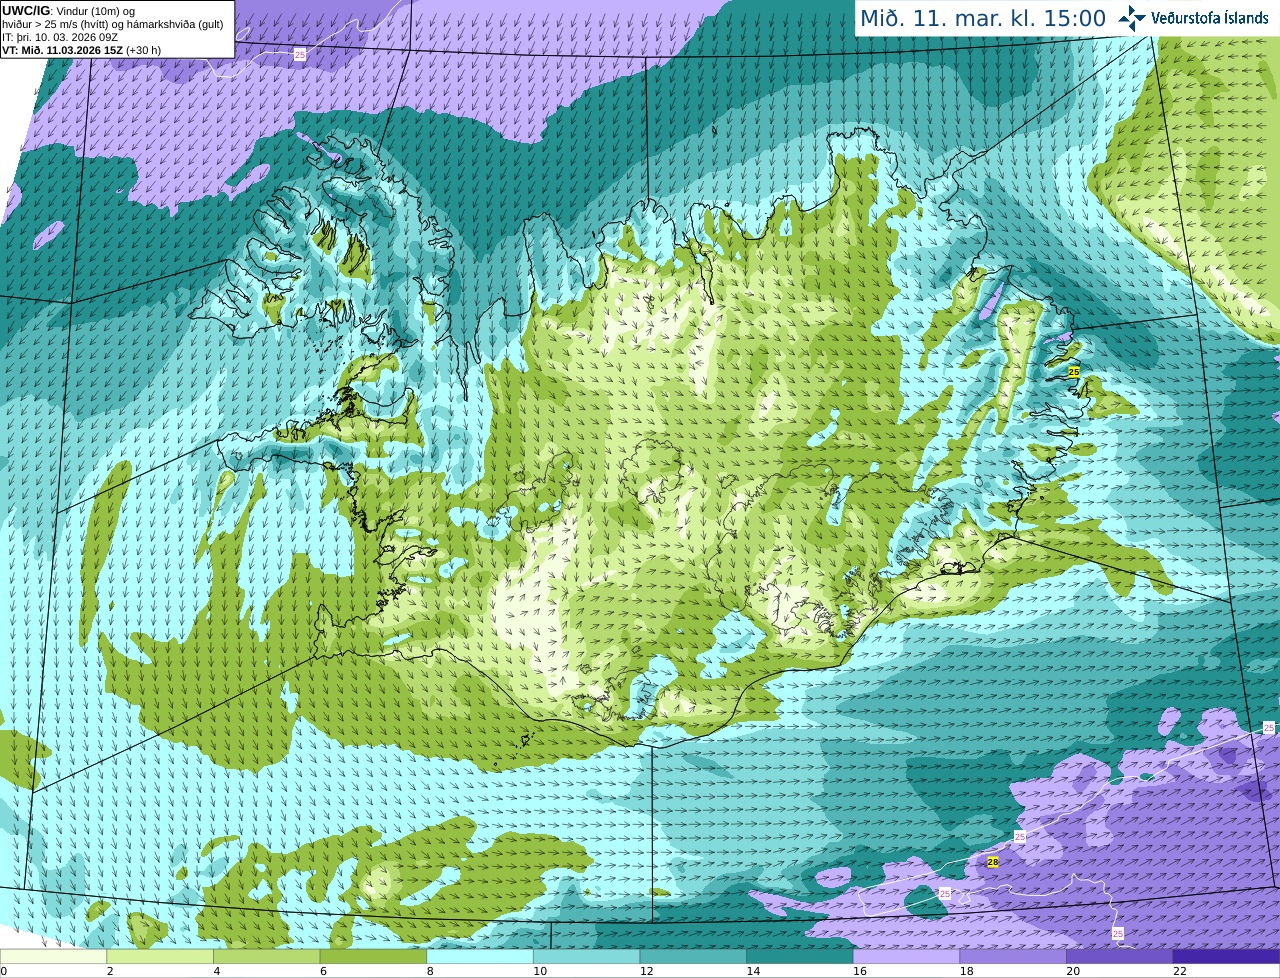1280x978 pixels.
Task: Click the UWC/IG Vindur (10m) title line
Action: pos(69,11)
